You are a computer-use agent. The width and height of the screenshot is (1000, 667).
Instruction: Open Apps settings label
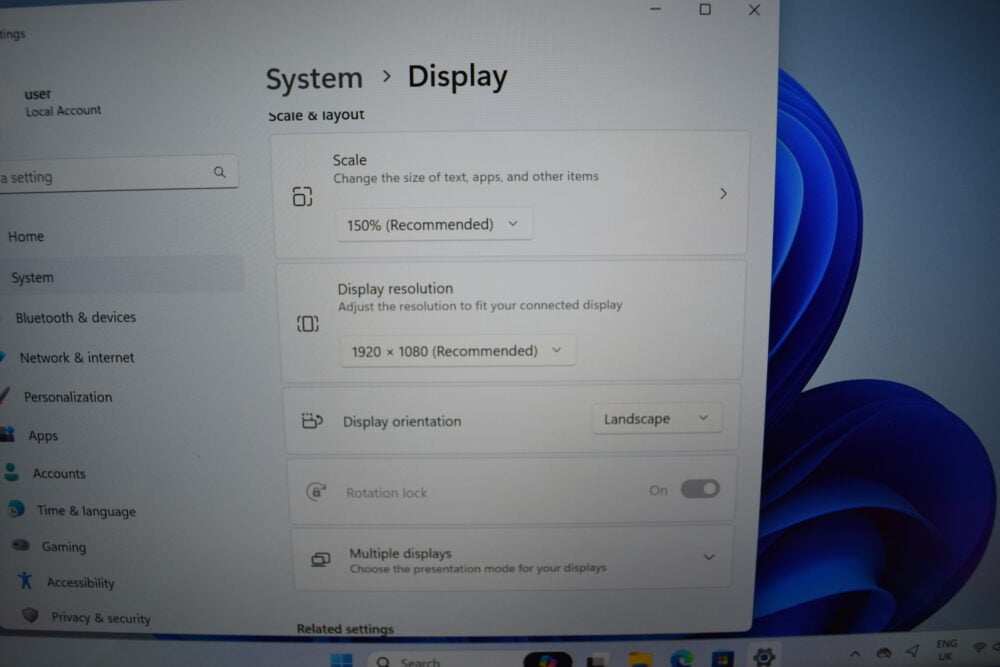(43, 436)
